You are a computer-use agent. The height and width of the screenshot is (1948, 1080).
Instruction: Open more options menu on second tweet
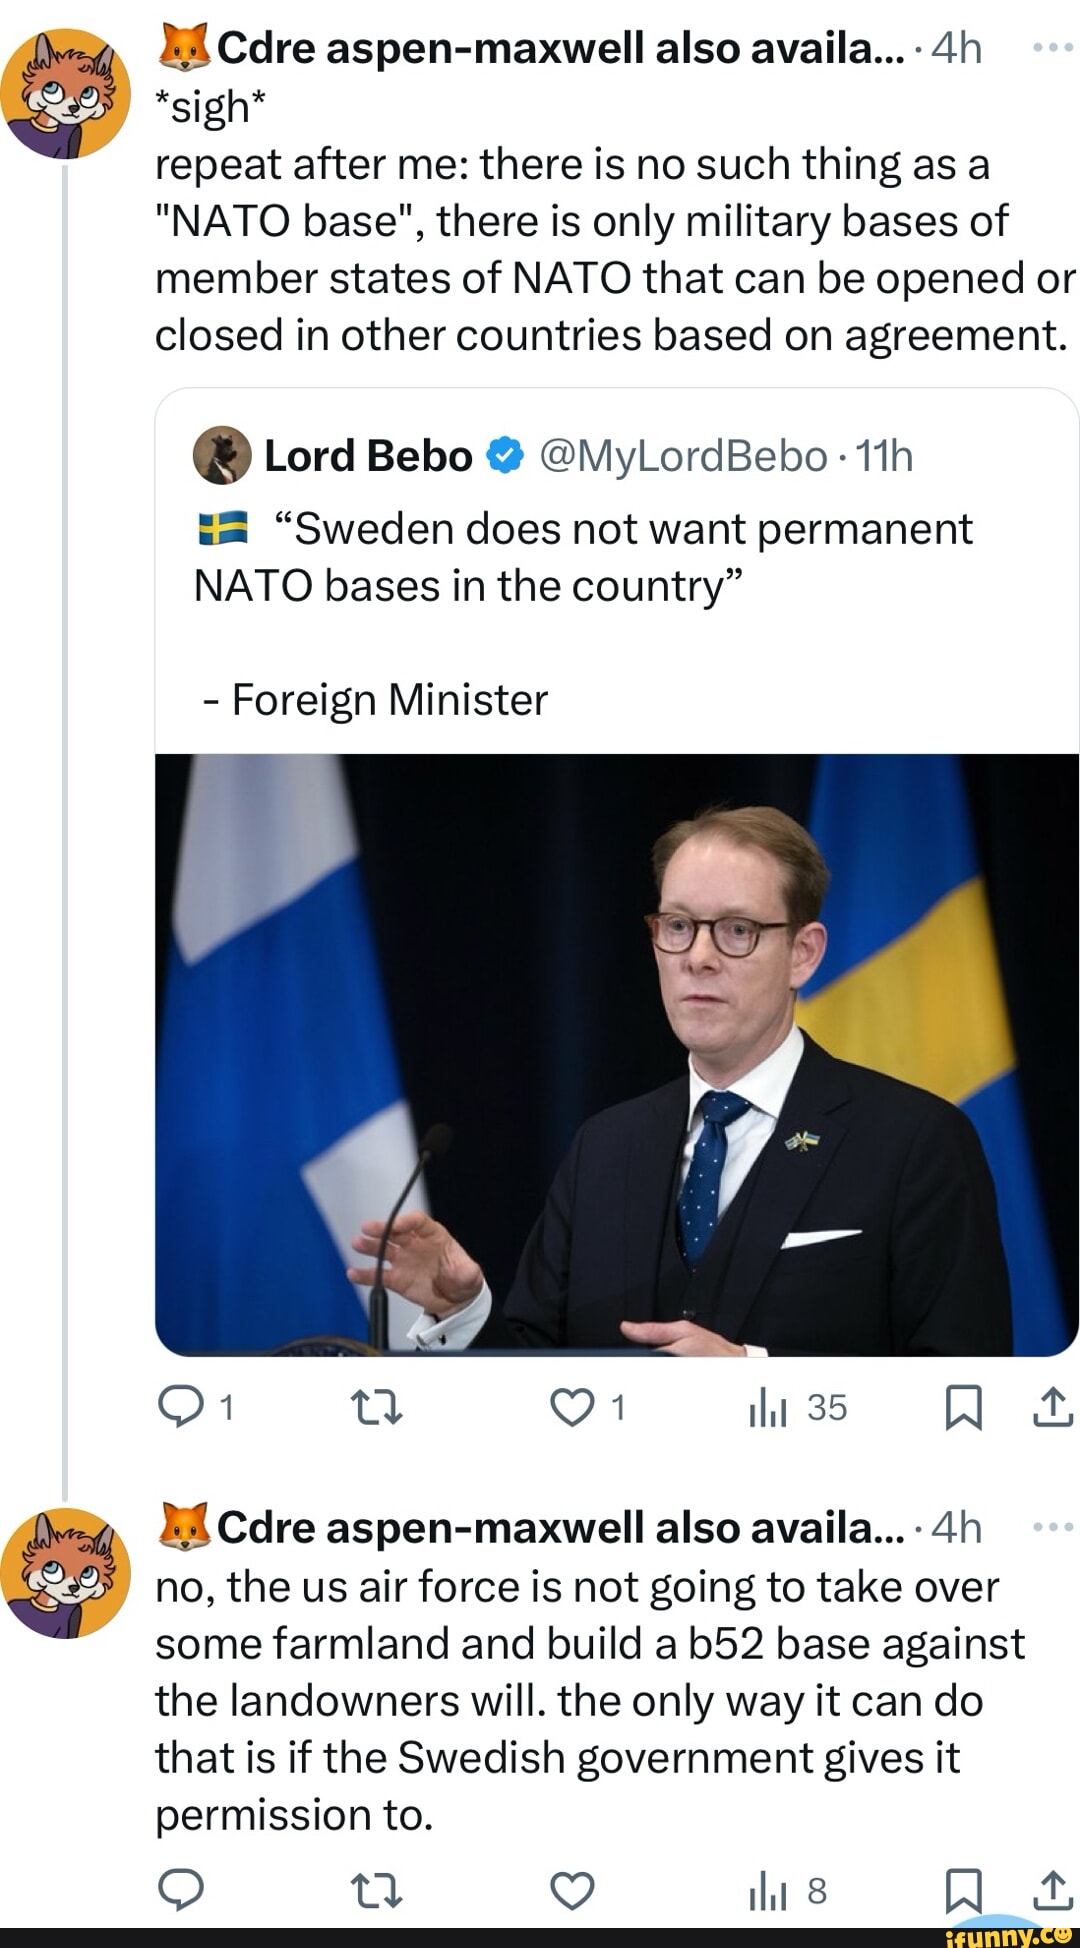tap(1052, 1527)
